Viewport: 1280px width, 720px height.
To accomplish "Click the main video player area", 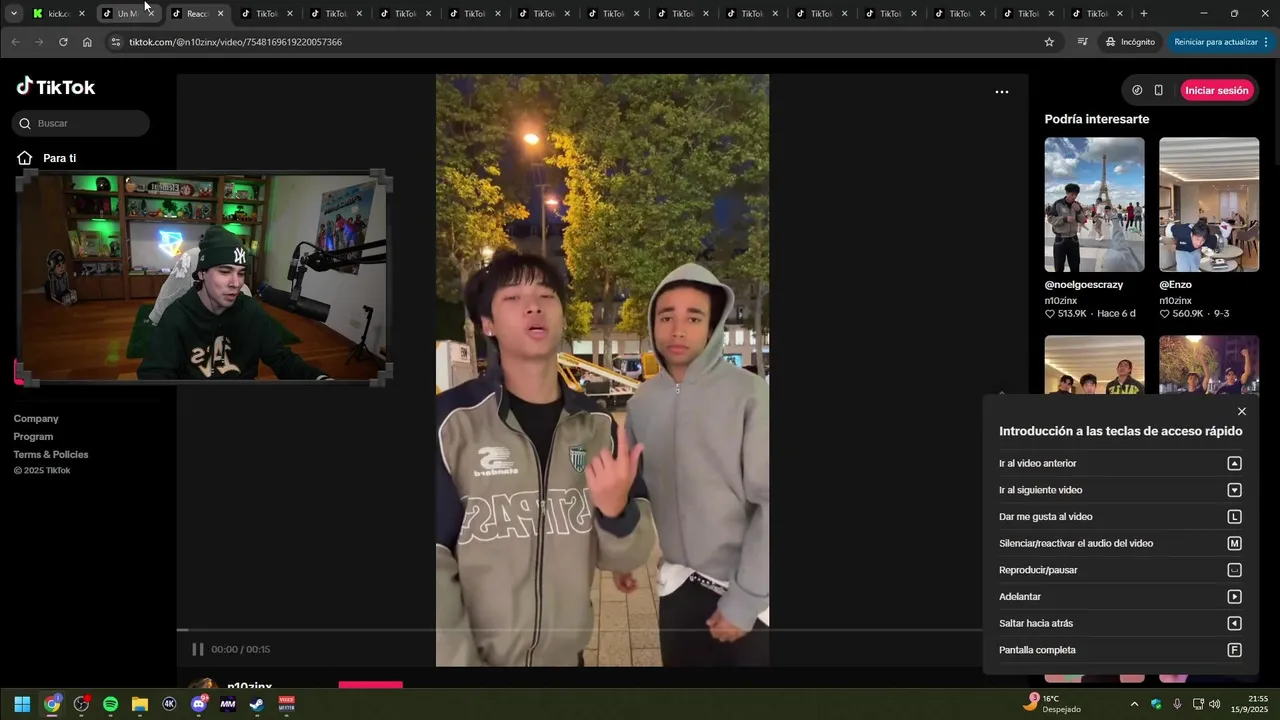I will click(602, 370).
